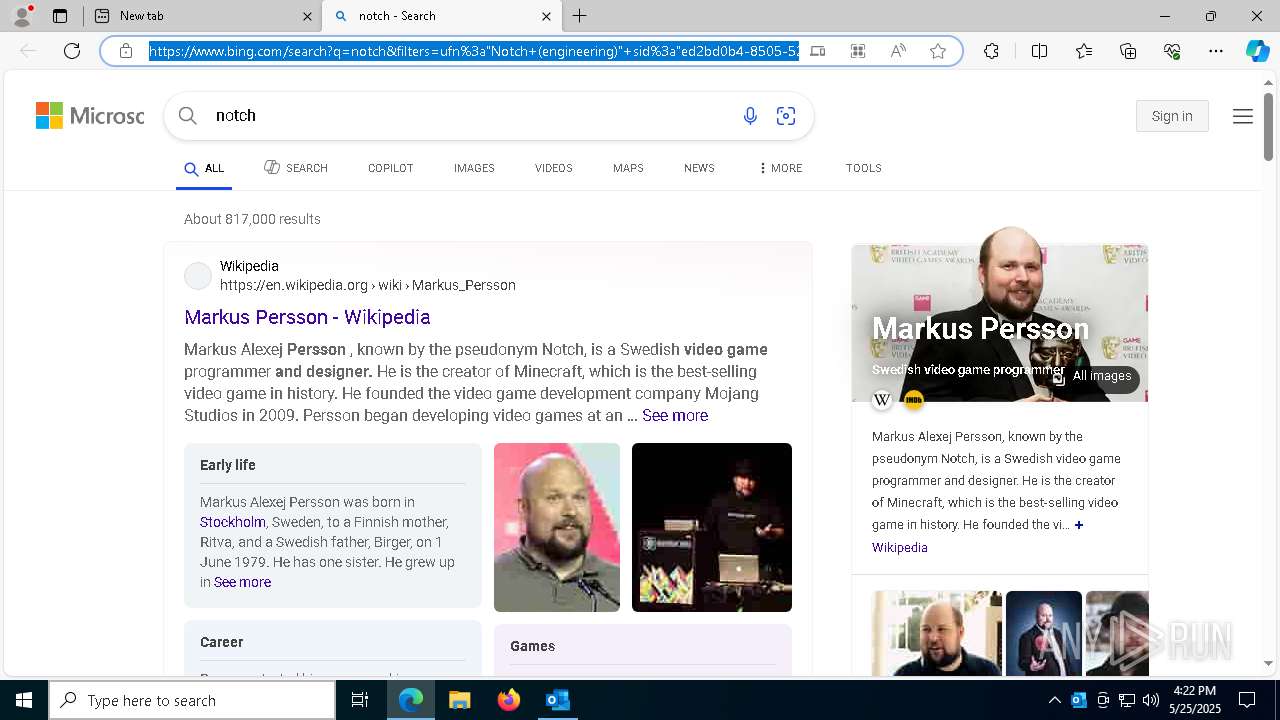Expand knowledge panel description plus
Image resolution: width=1280 pixels, height=720 pixels.
tap(1079, 525)
